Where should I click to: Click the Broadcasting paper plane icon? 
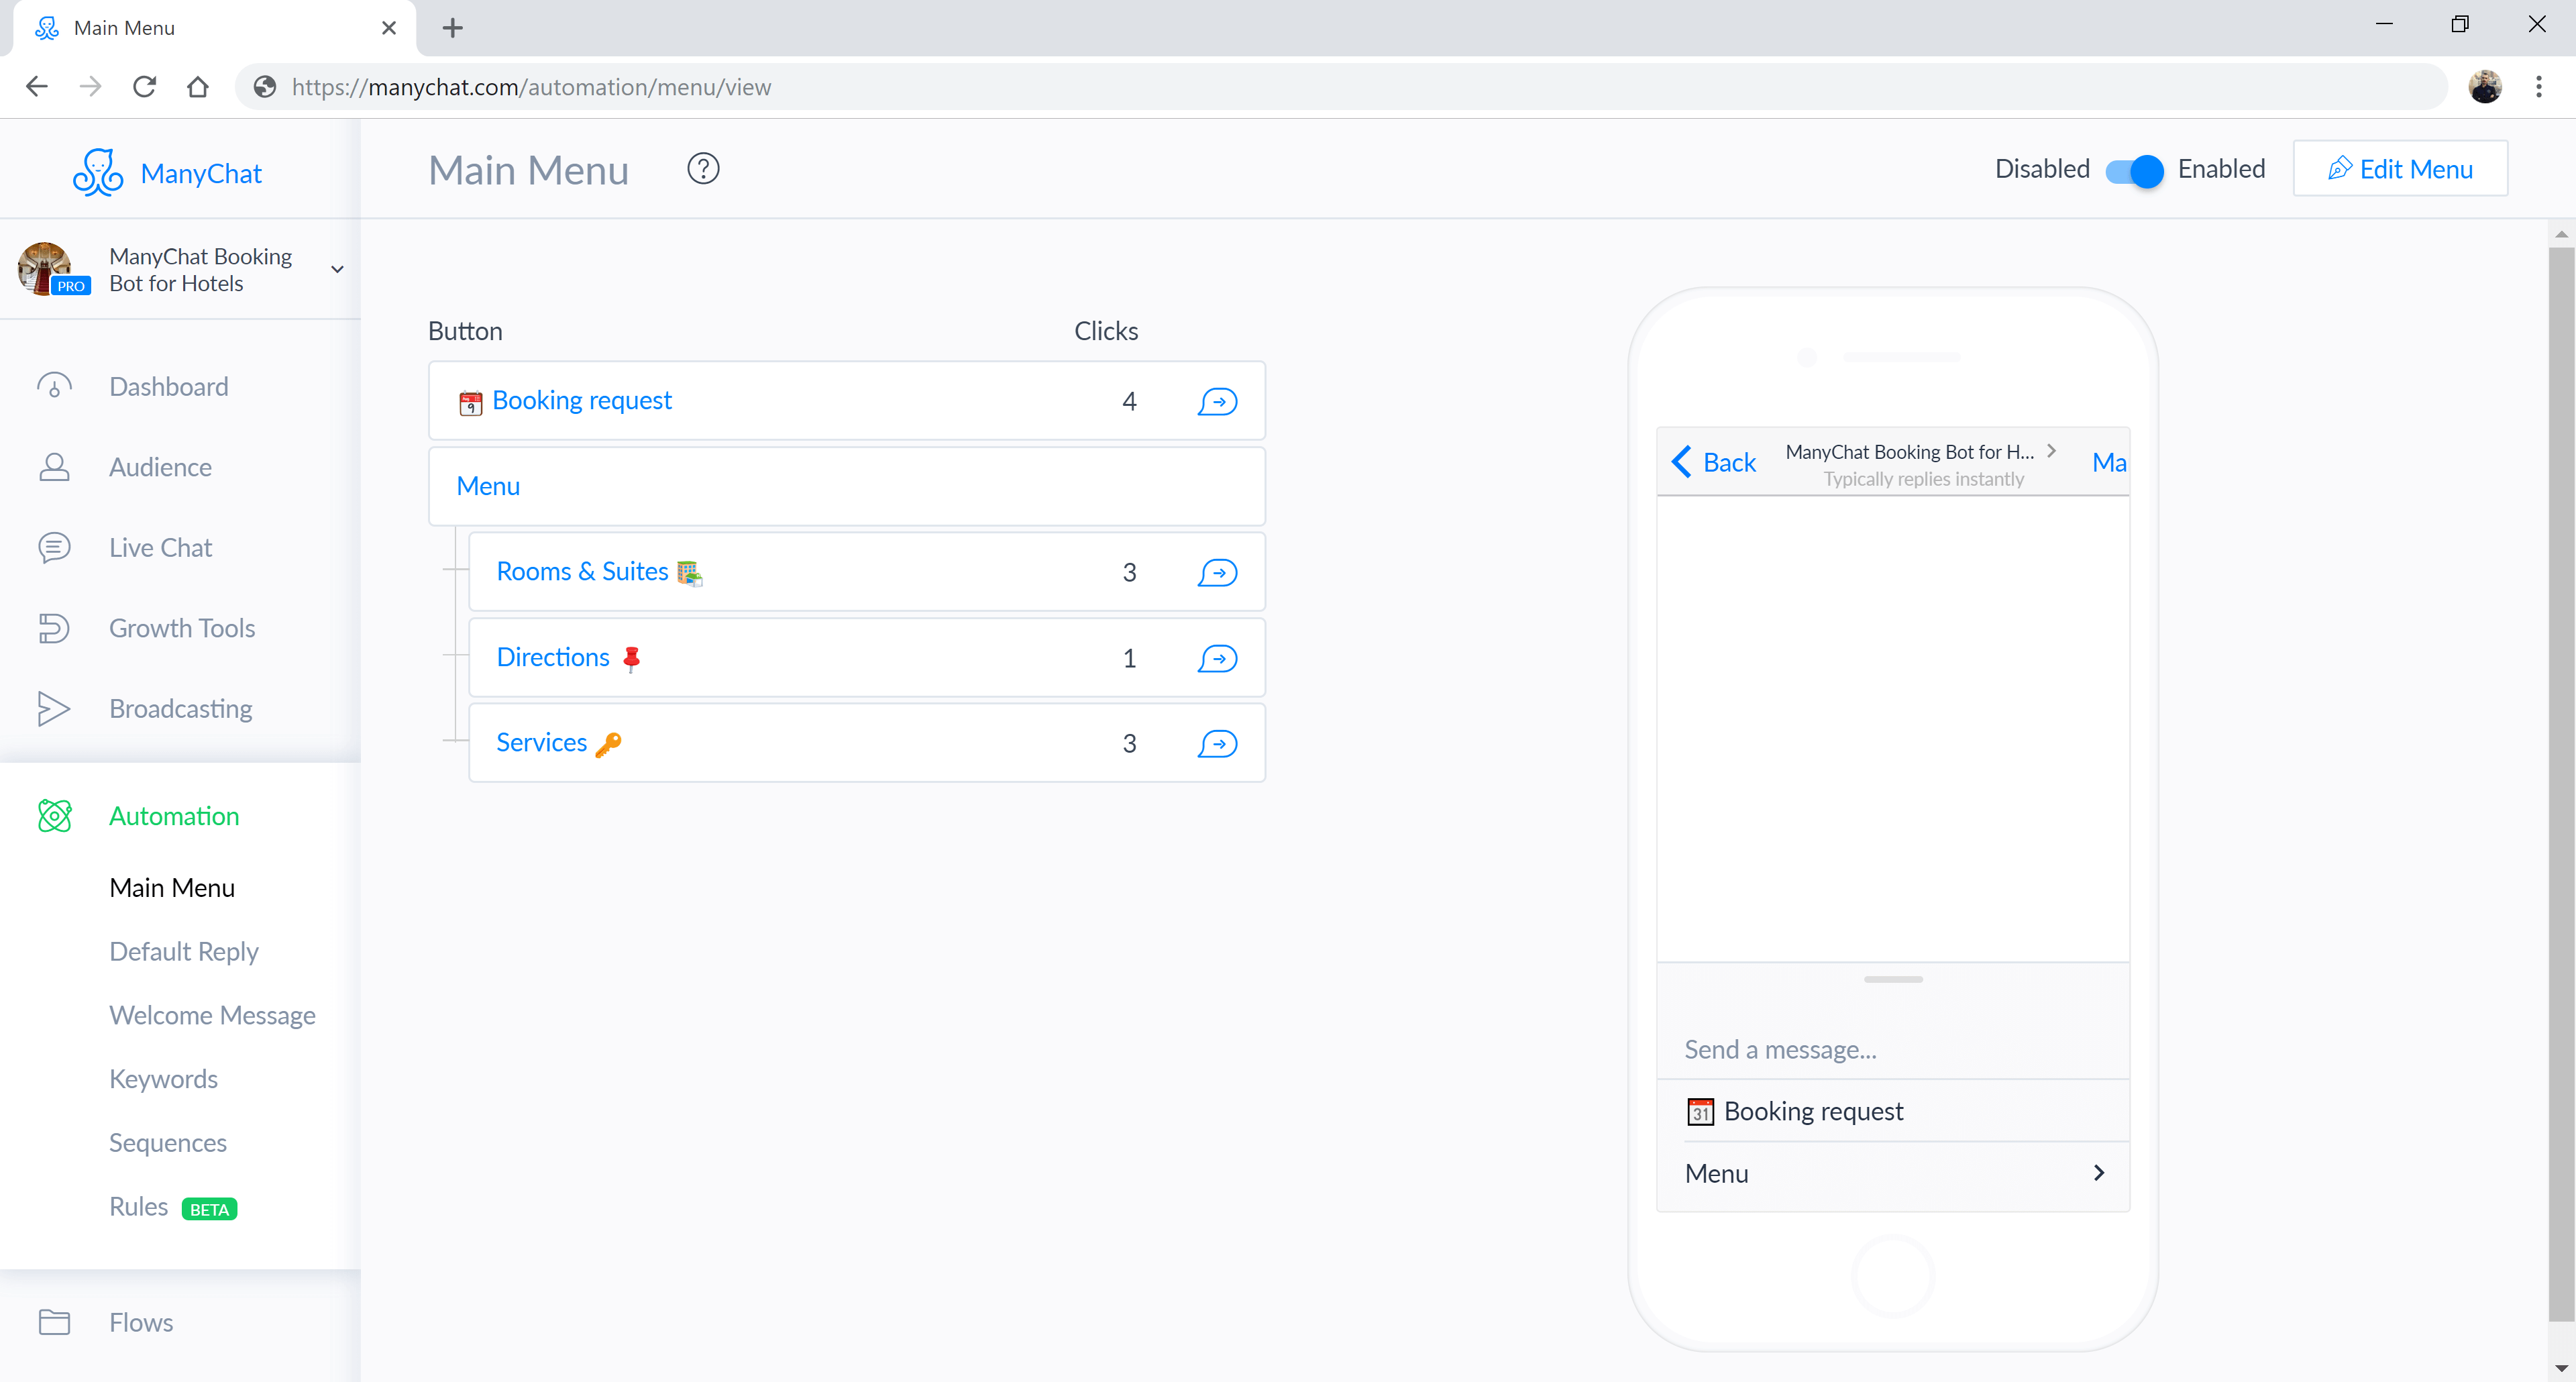(54, 708)
